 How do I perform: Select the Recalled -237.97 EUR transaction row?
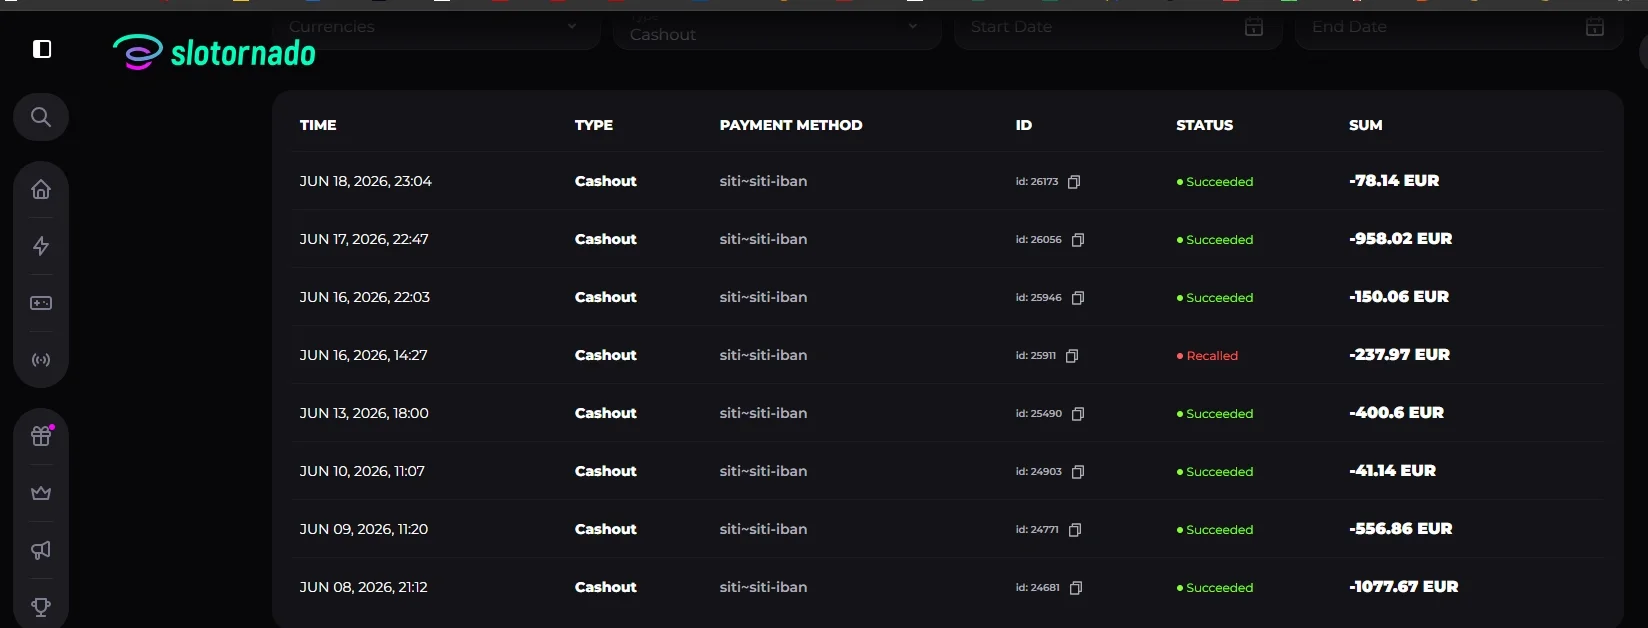tap(946, 355)
